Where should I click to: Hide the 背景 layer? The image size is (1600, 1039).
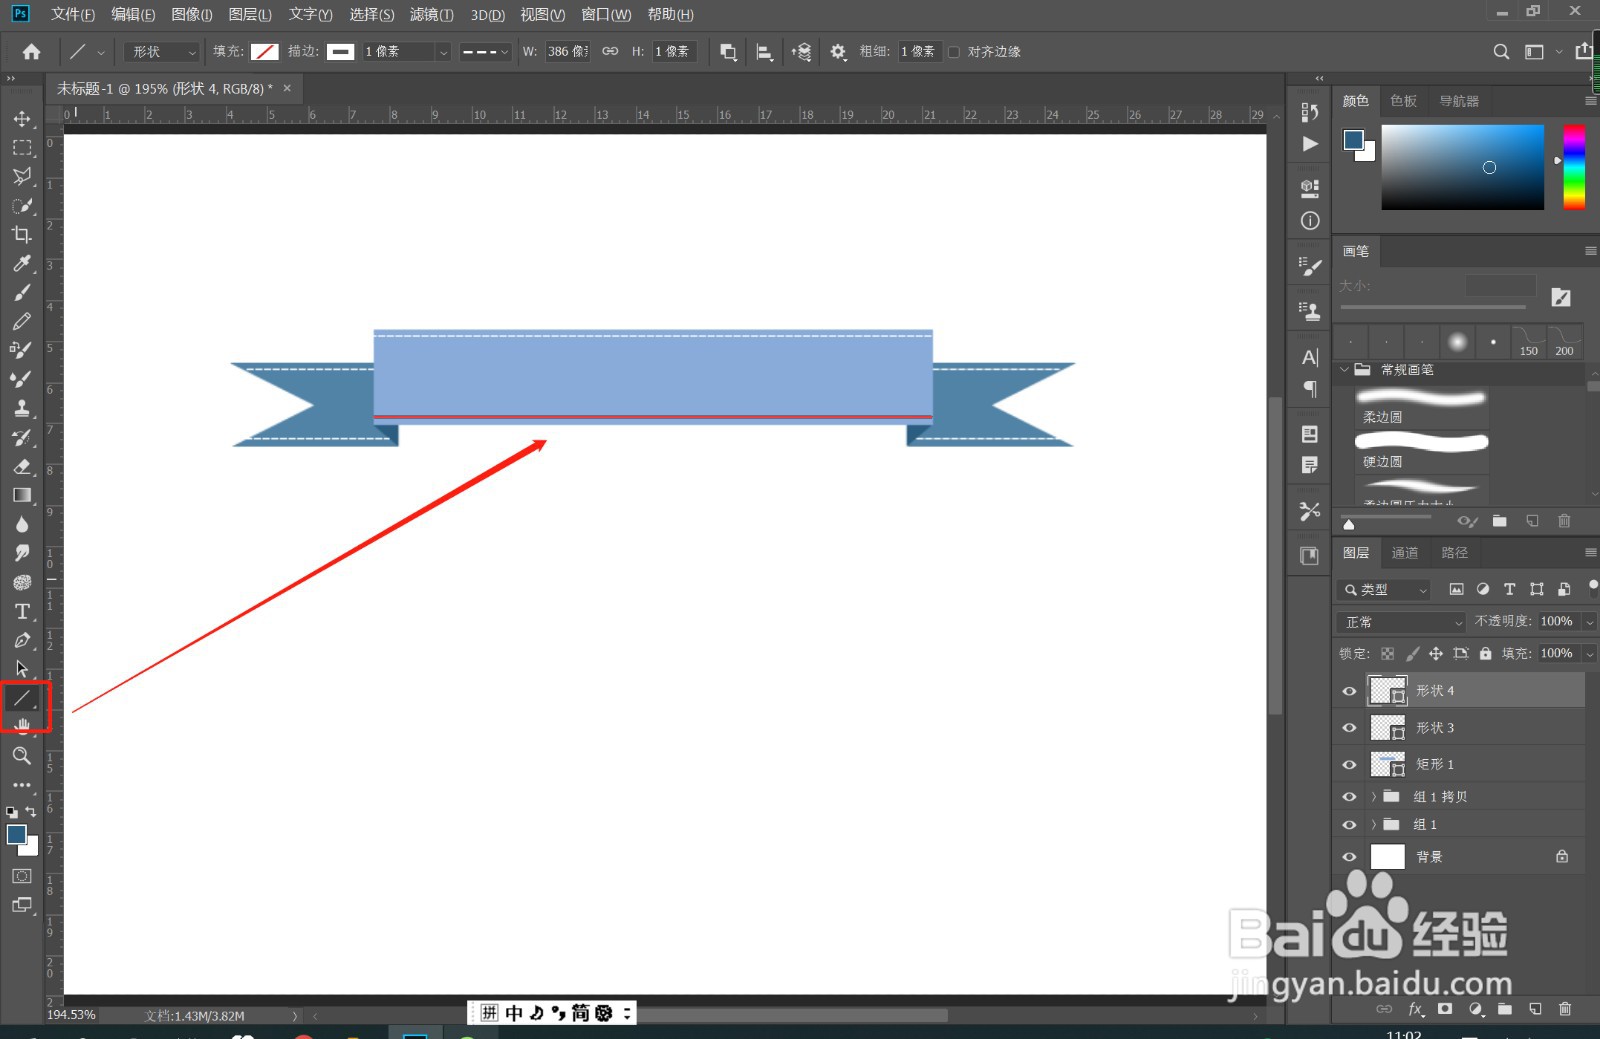pos(1349,857)
